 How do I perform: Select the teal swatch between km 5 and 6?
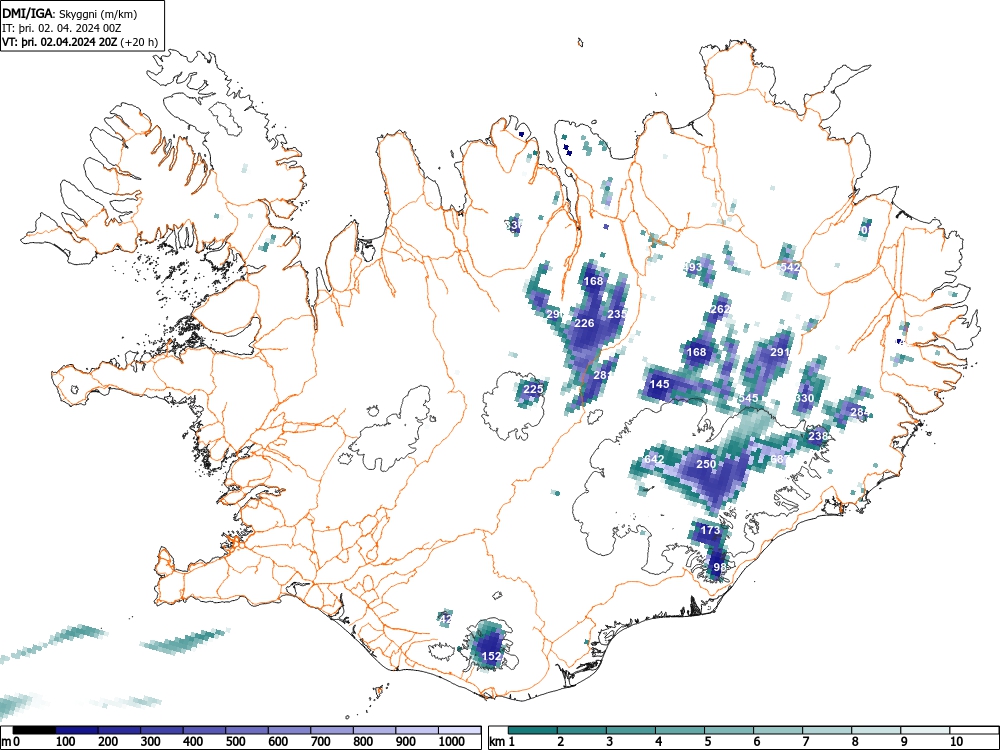click(x=729, y=730)
